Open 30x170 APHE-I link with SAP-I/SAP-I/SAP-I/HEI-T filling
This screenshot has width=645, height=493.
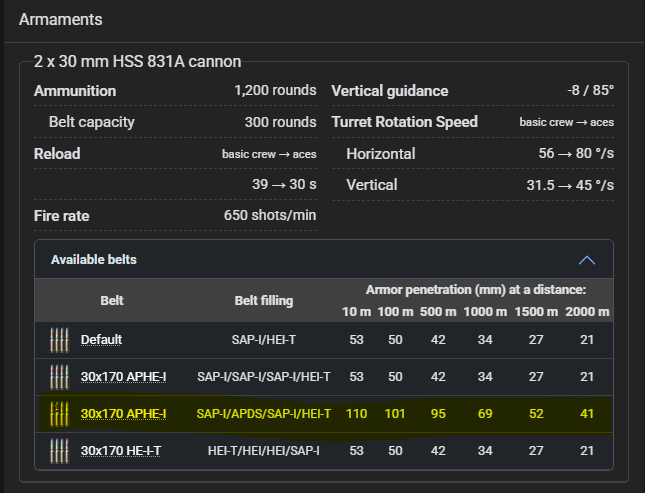123,377
